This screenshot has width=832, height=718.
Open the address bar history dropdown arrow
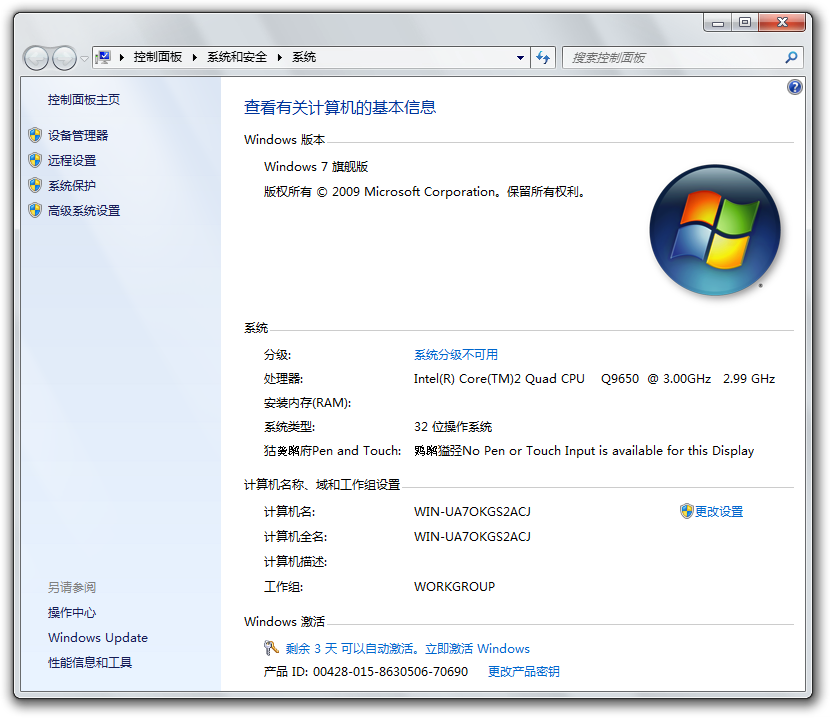(x=521, y=58)
